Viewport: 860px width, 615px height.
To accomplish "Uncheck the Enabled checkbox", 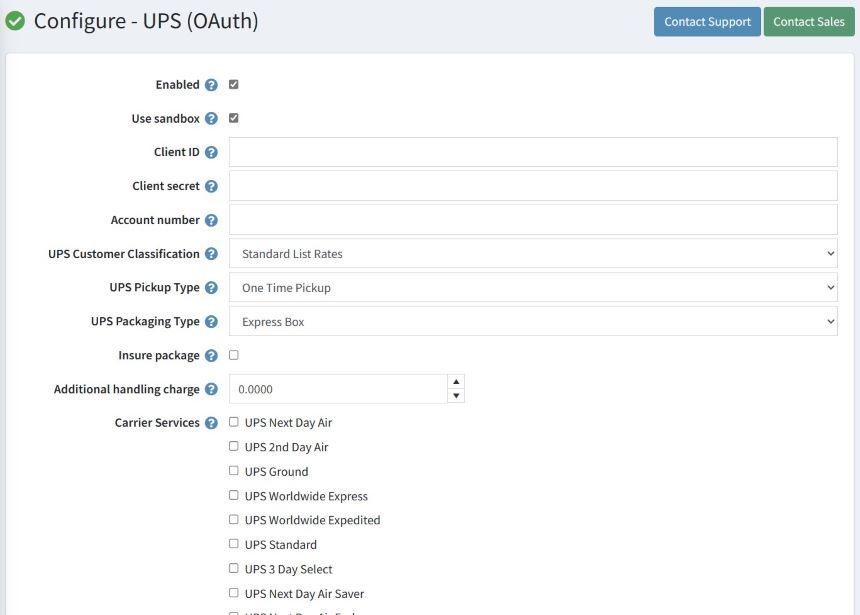I will [x=234, y=84].
